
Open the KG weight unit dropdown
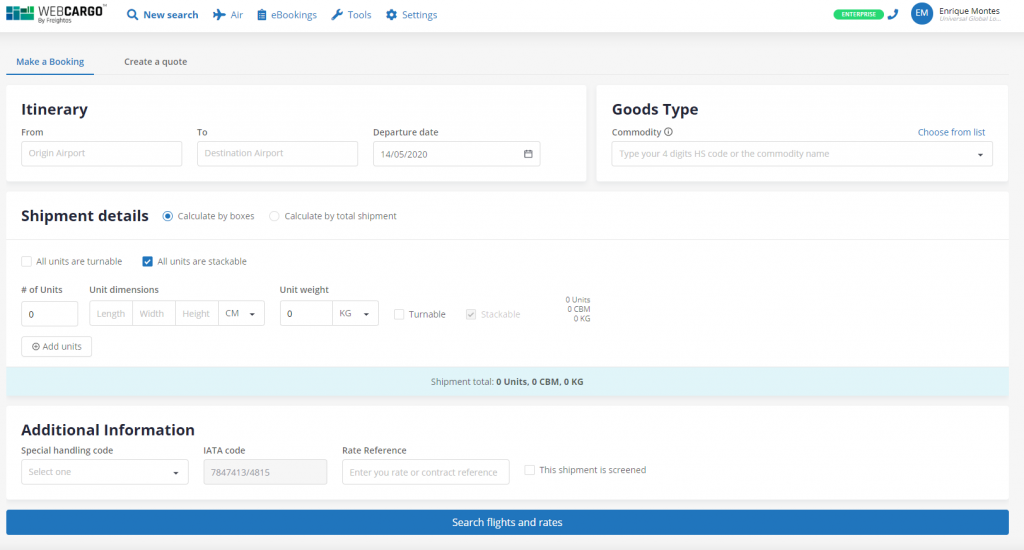pos(356,314)
